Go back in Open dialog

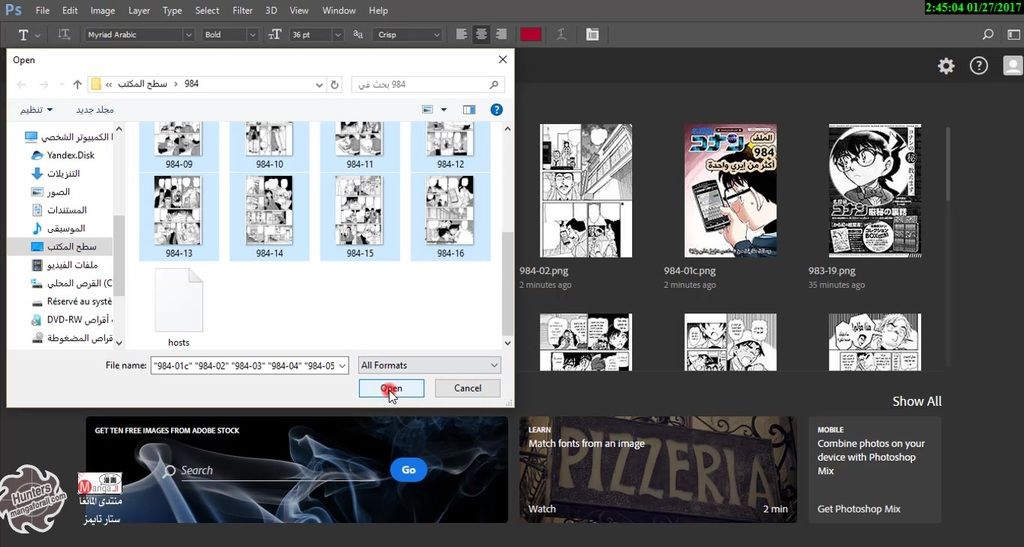pos(22,84)
